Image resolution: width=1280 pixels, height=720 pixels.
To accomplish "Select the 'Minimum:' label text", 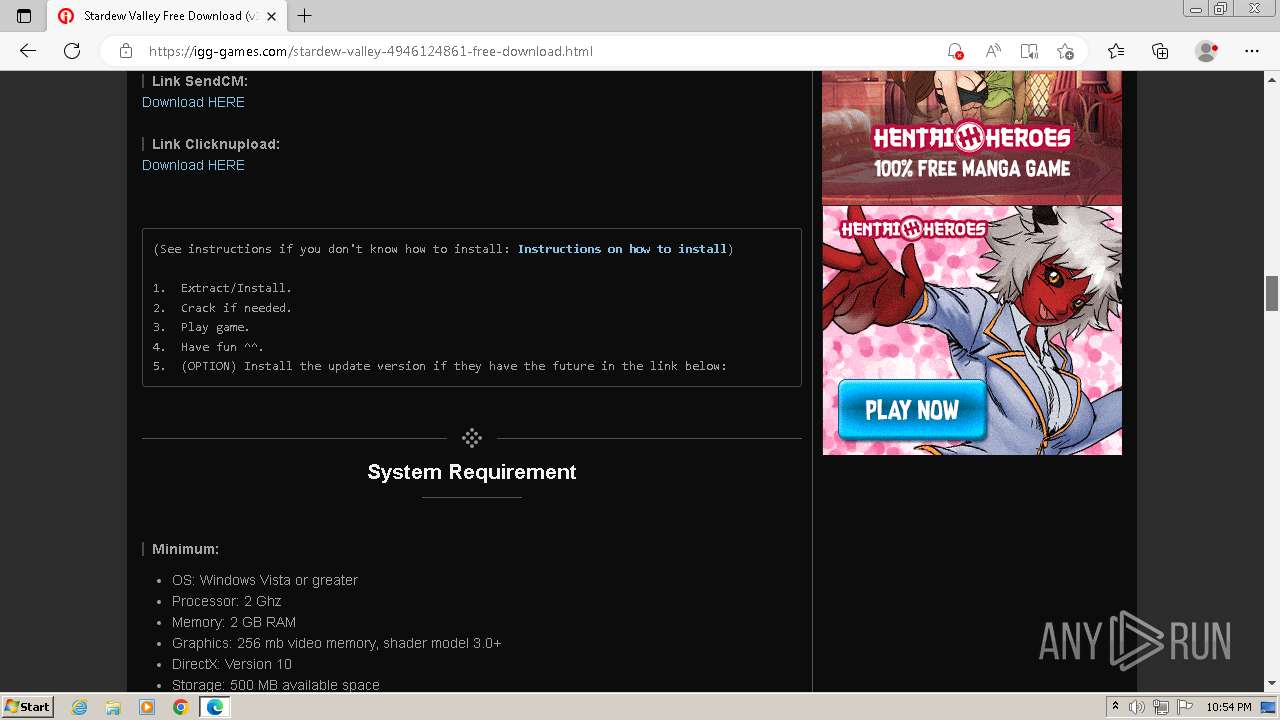I will [185, 549].
